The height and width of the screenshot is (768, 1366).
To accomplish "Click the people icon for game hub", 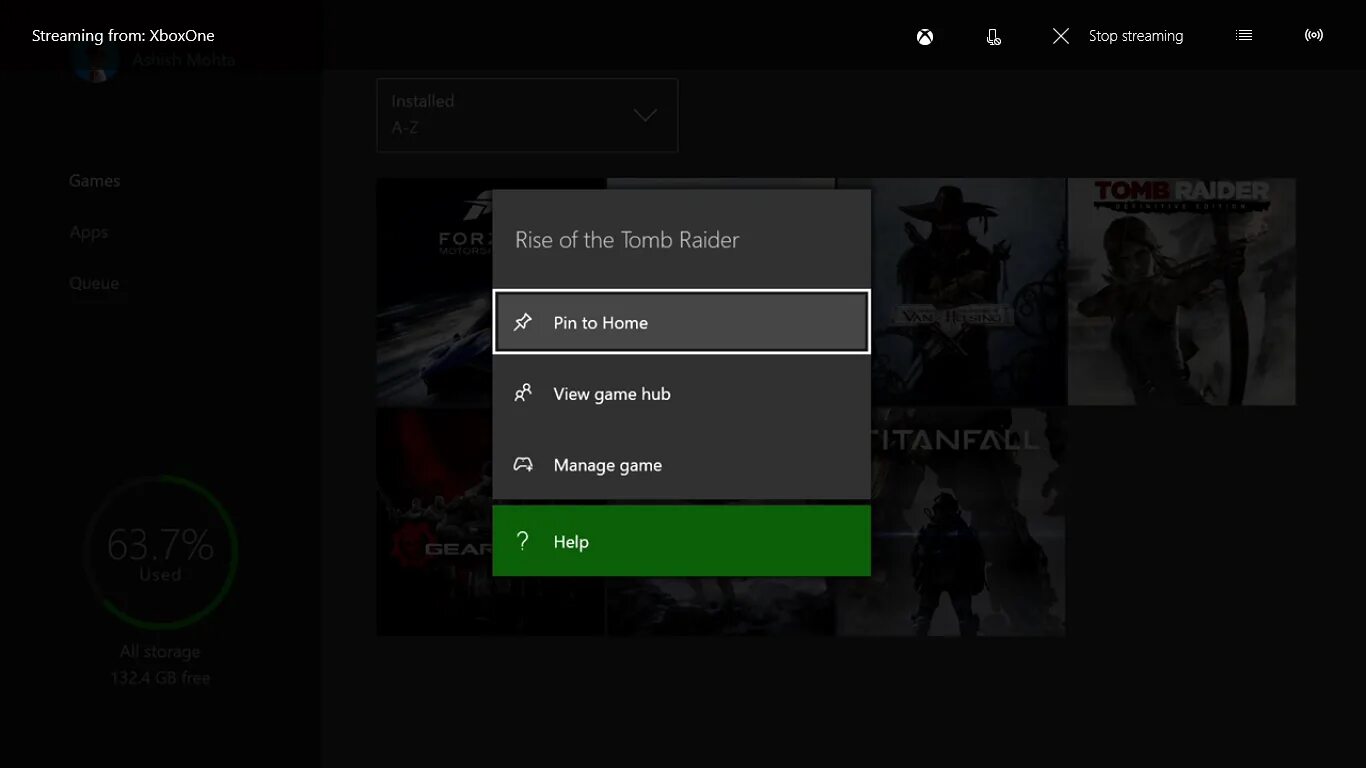I will (523, 393).
